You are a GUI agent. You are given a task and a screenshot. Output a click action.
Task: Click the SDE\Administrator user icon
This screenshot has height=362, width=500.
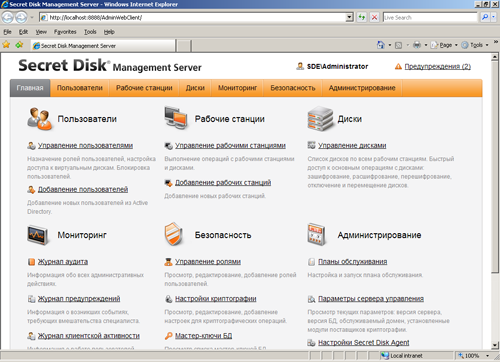300,66
